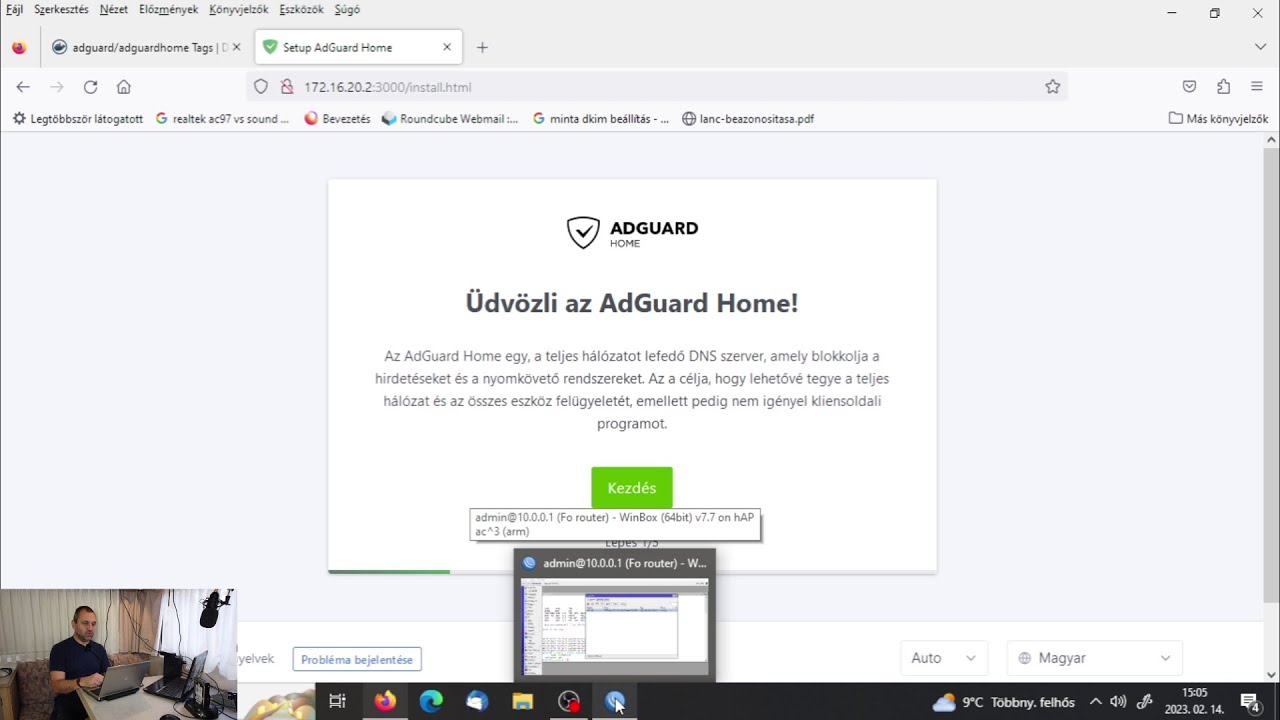Open the Magyar language dropdown

point(1094,658)
